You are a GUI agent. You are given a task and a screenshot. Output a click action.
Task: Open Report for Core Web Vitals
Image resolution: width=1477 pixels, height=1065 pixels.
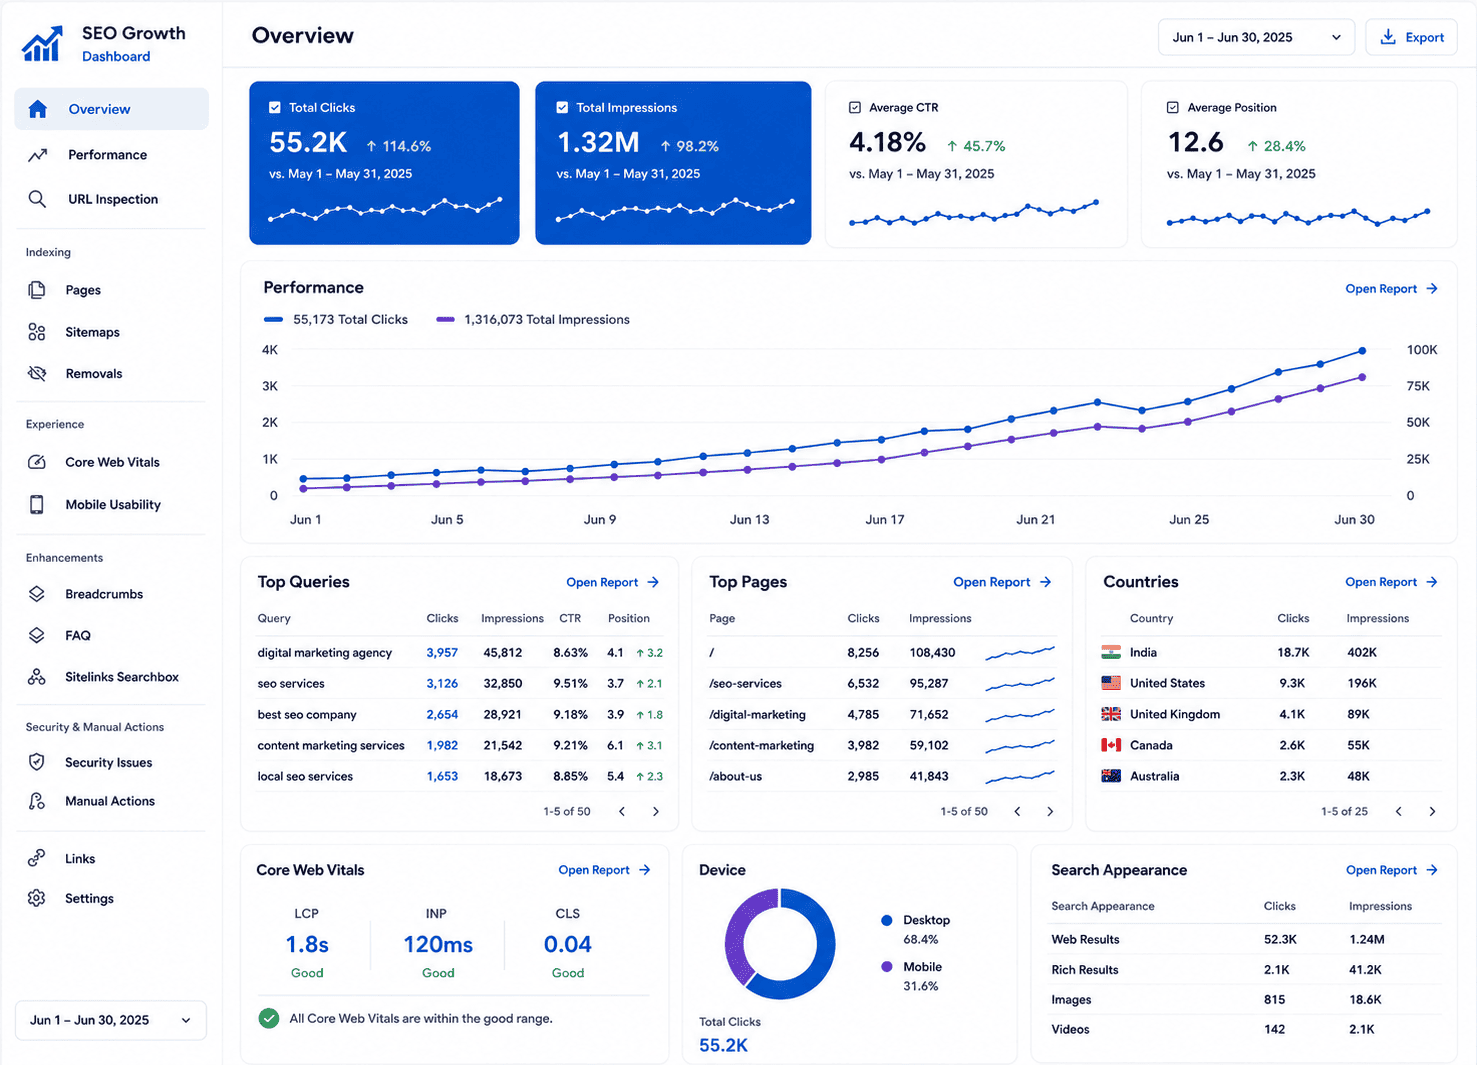[x=604, y=870]
